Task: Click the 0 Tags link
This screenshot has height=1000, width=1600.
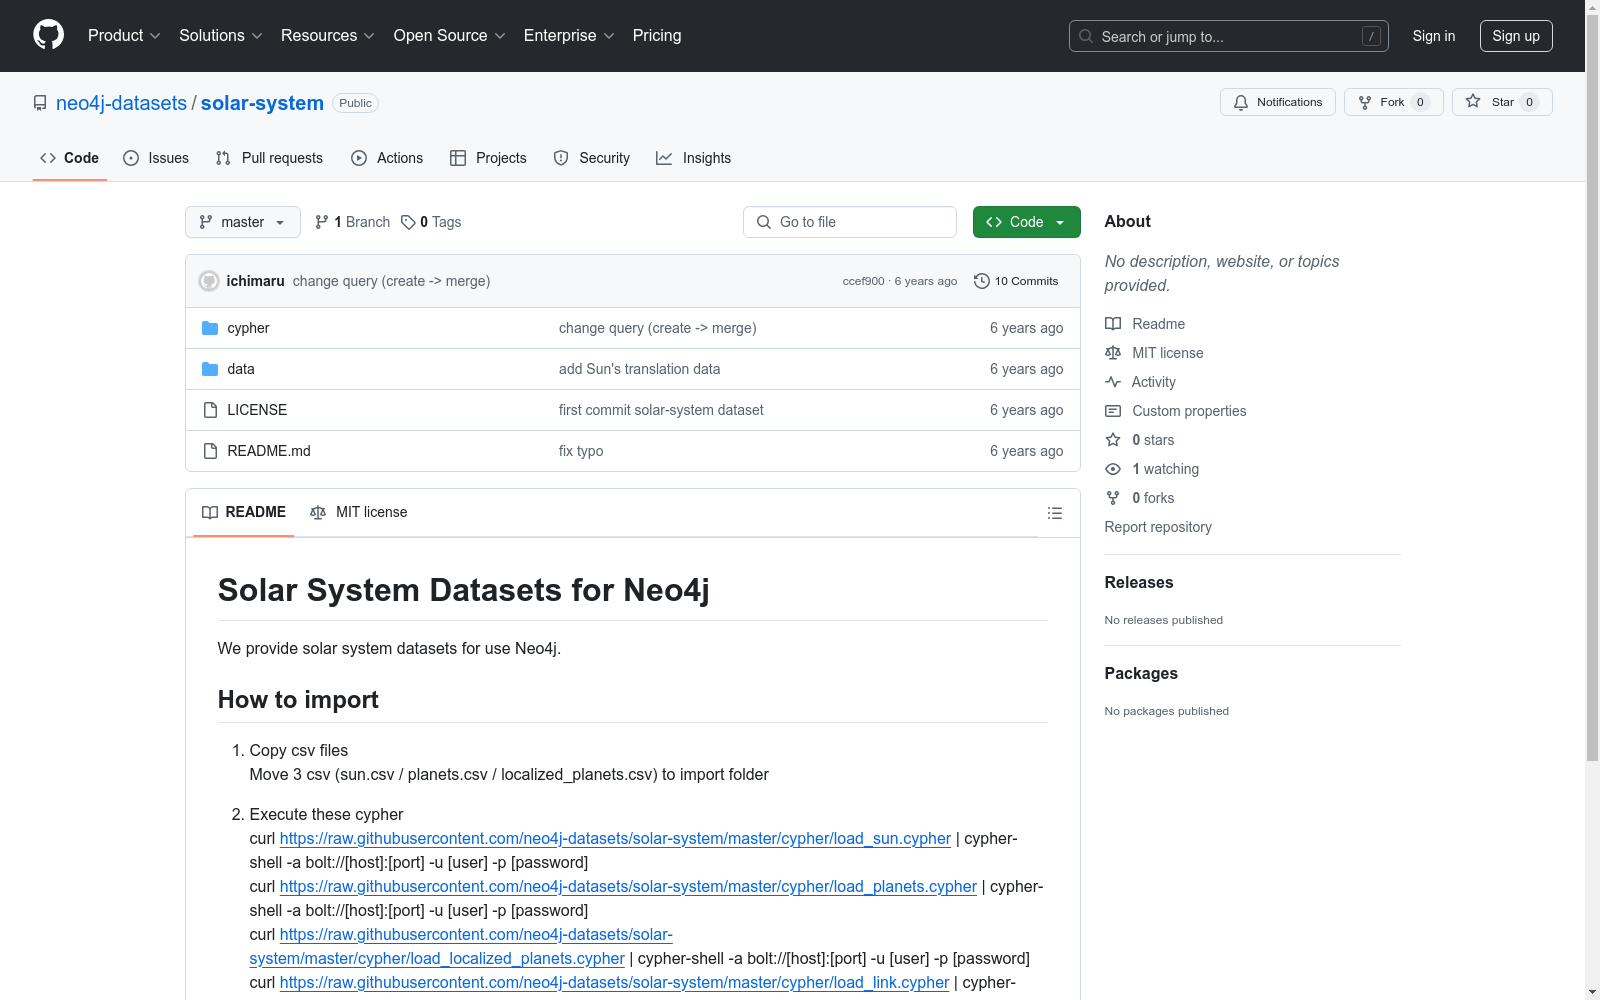Action: pyautogui.click(x=431, y=222)
